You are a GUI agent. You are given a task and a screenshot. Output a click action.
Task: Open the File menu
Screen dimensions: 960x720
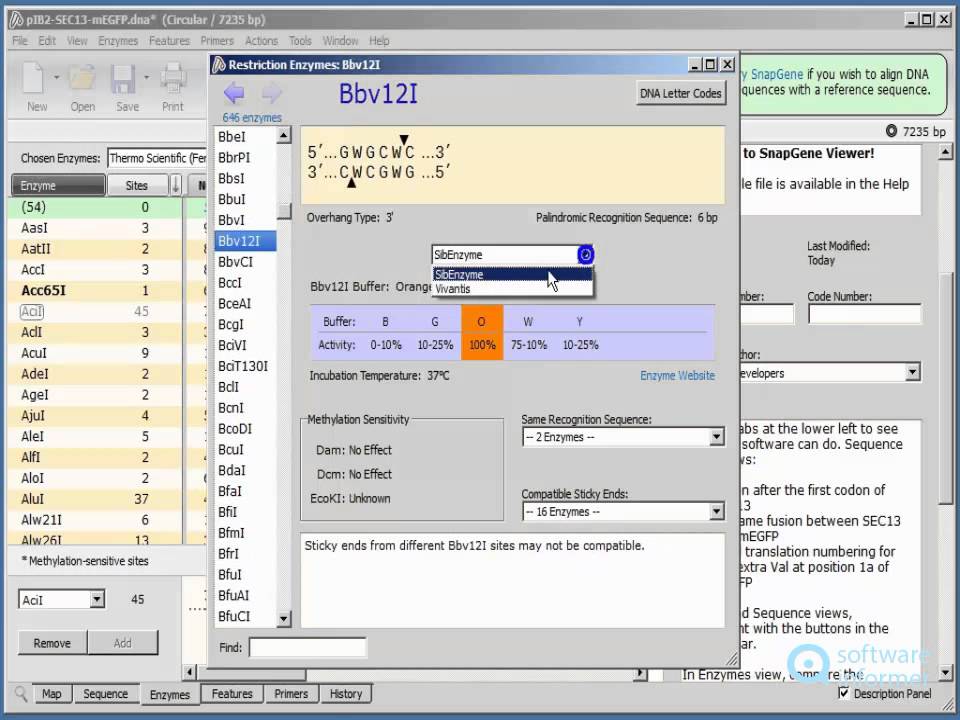tap(20, 41)
